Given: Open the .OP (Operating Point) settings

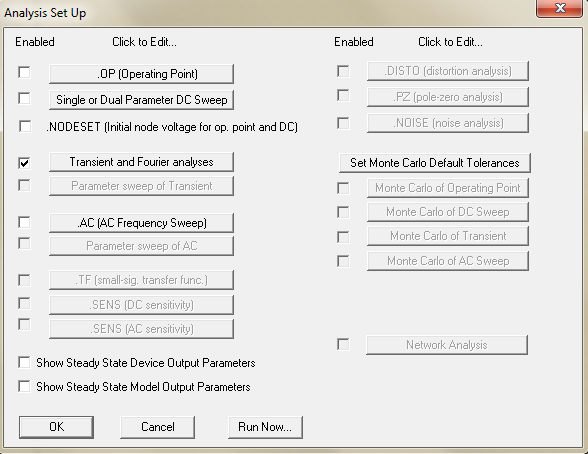Looking at the screenshot, I should click(141, 74).
